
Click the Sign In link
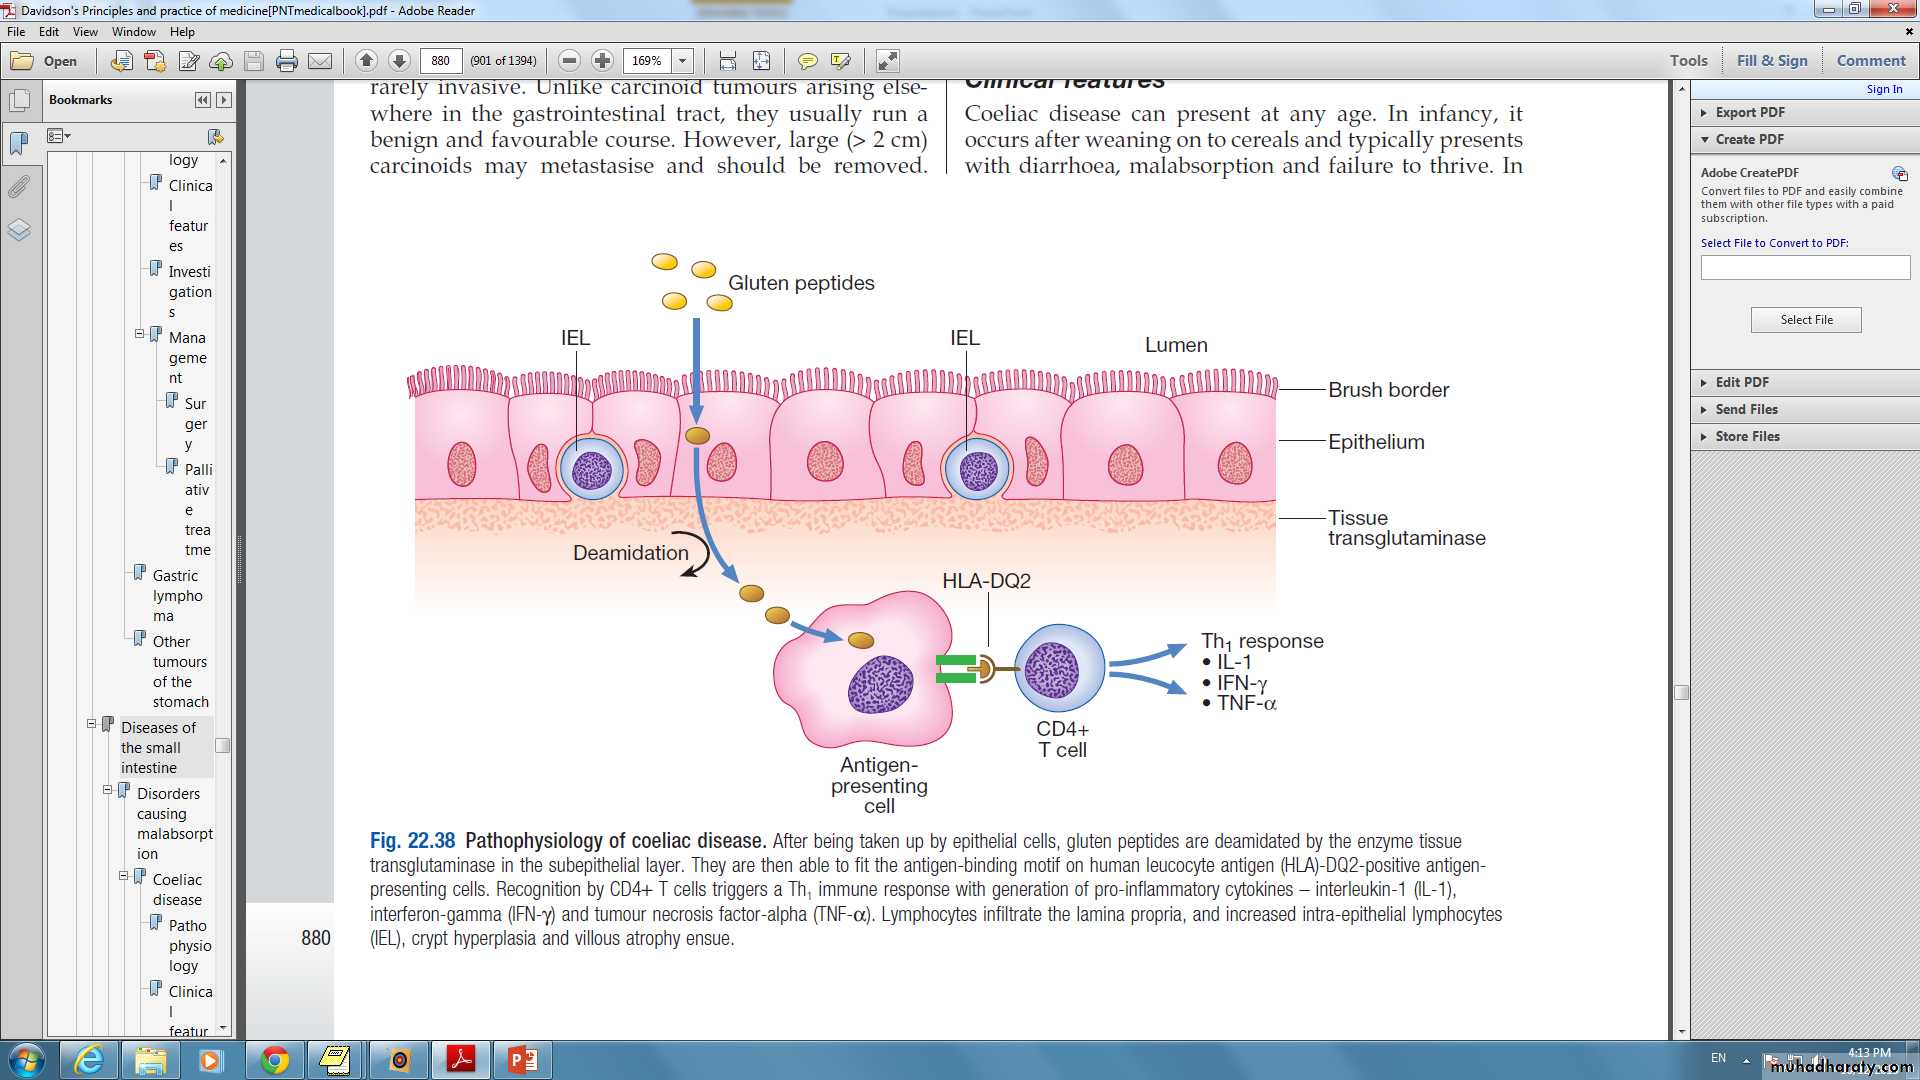[x=1884, y=89]
